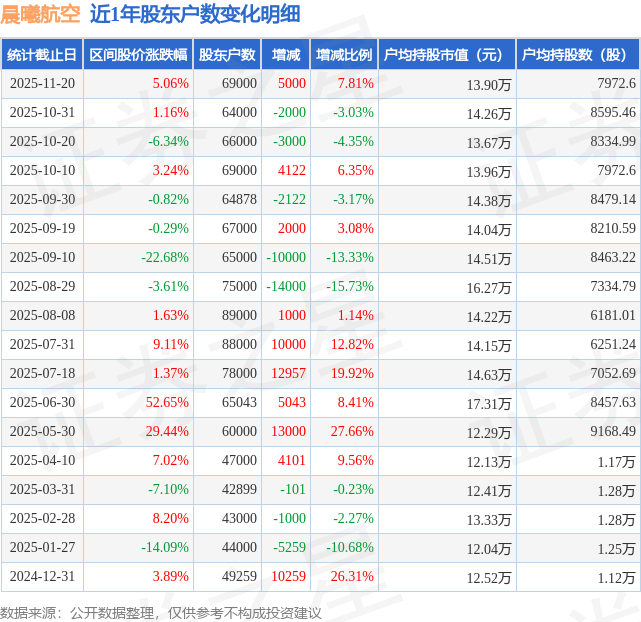Select the 增减比例 column header
Screen dimensions: 641x622
[x=343, y=55]
